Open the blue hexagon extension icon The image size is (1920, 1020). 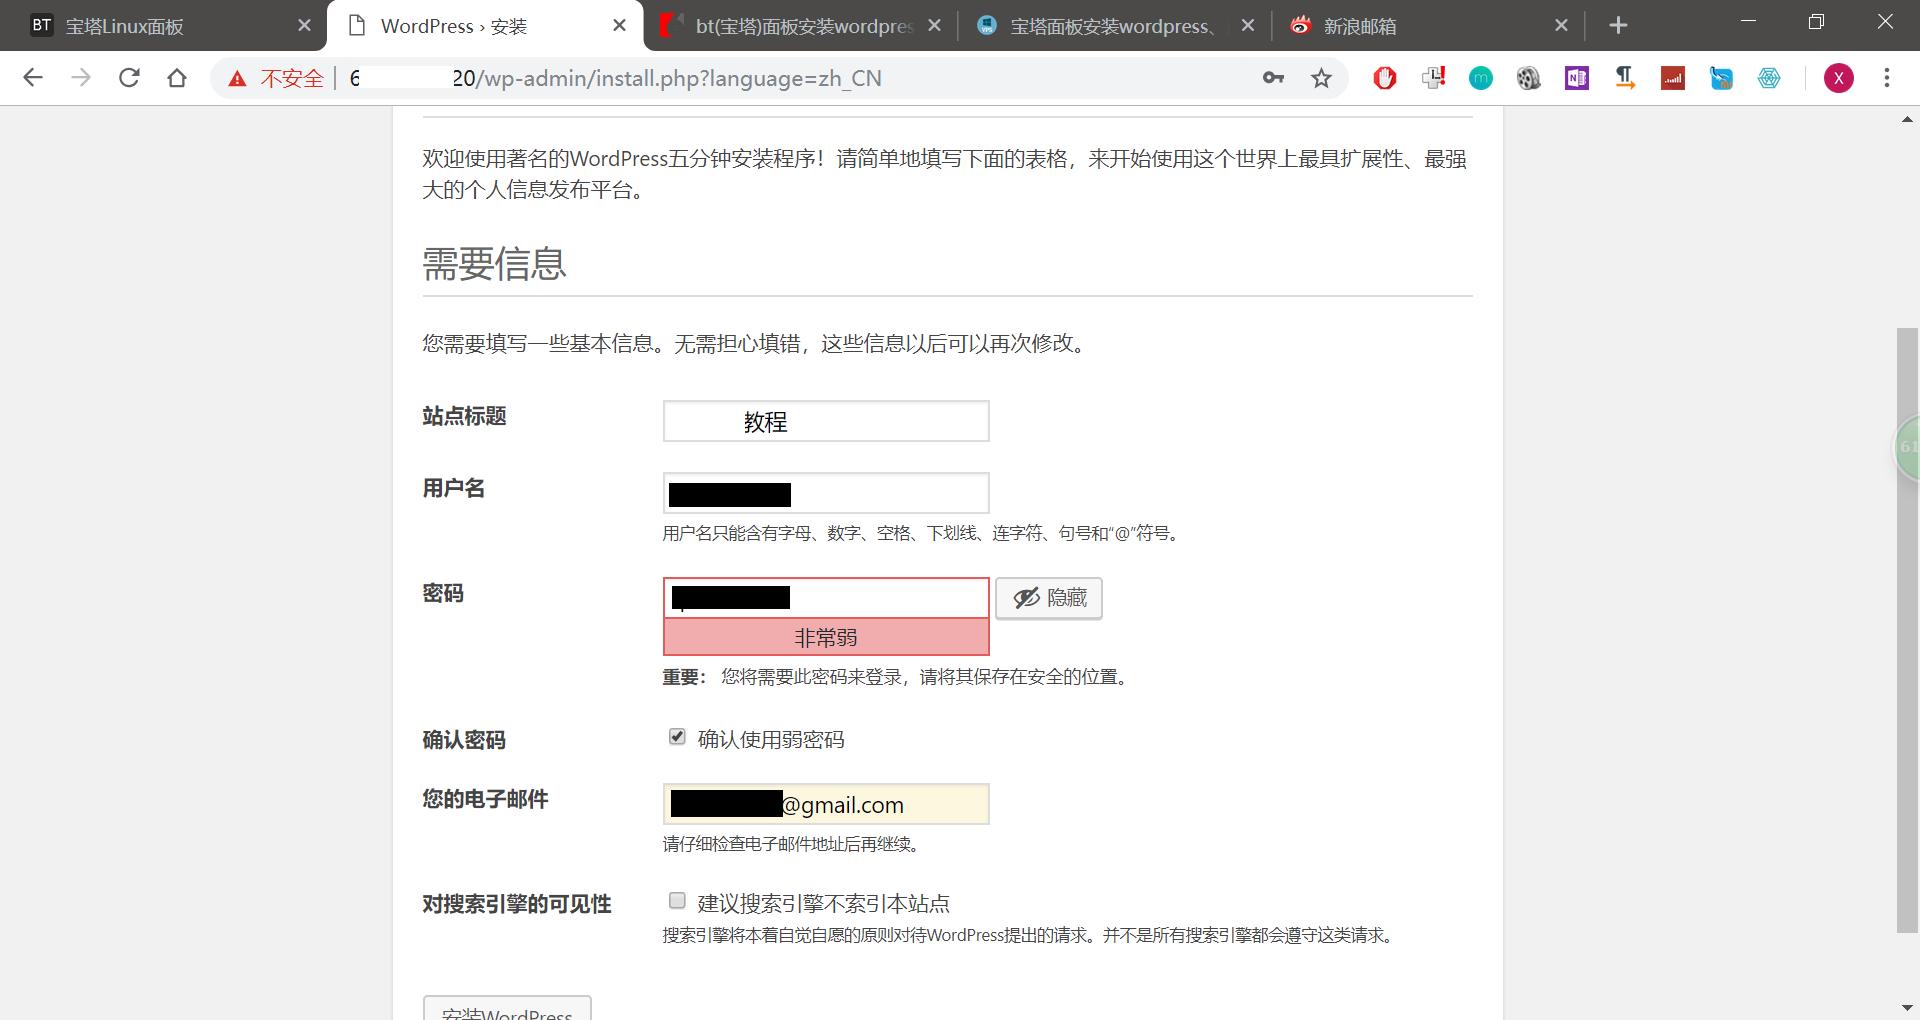(x=1769, y=78)
